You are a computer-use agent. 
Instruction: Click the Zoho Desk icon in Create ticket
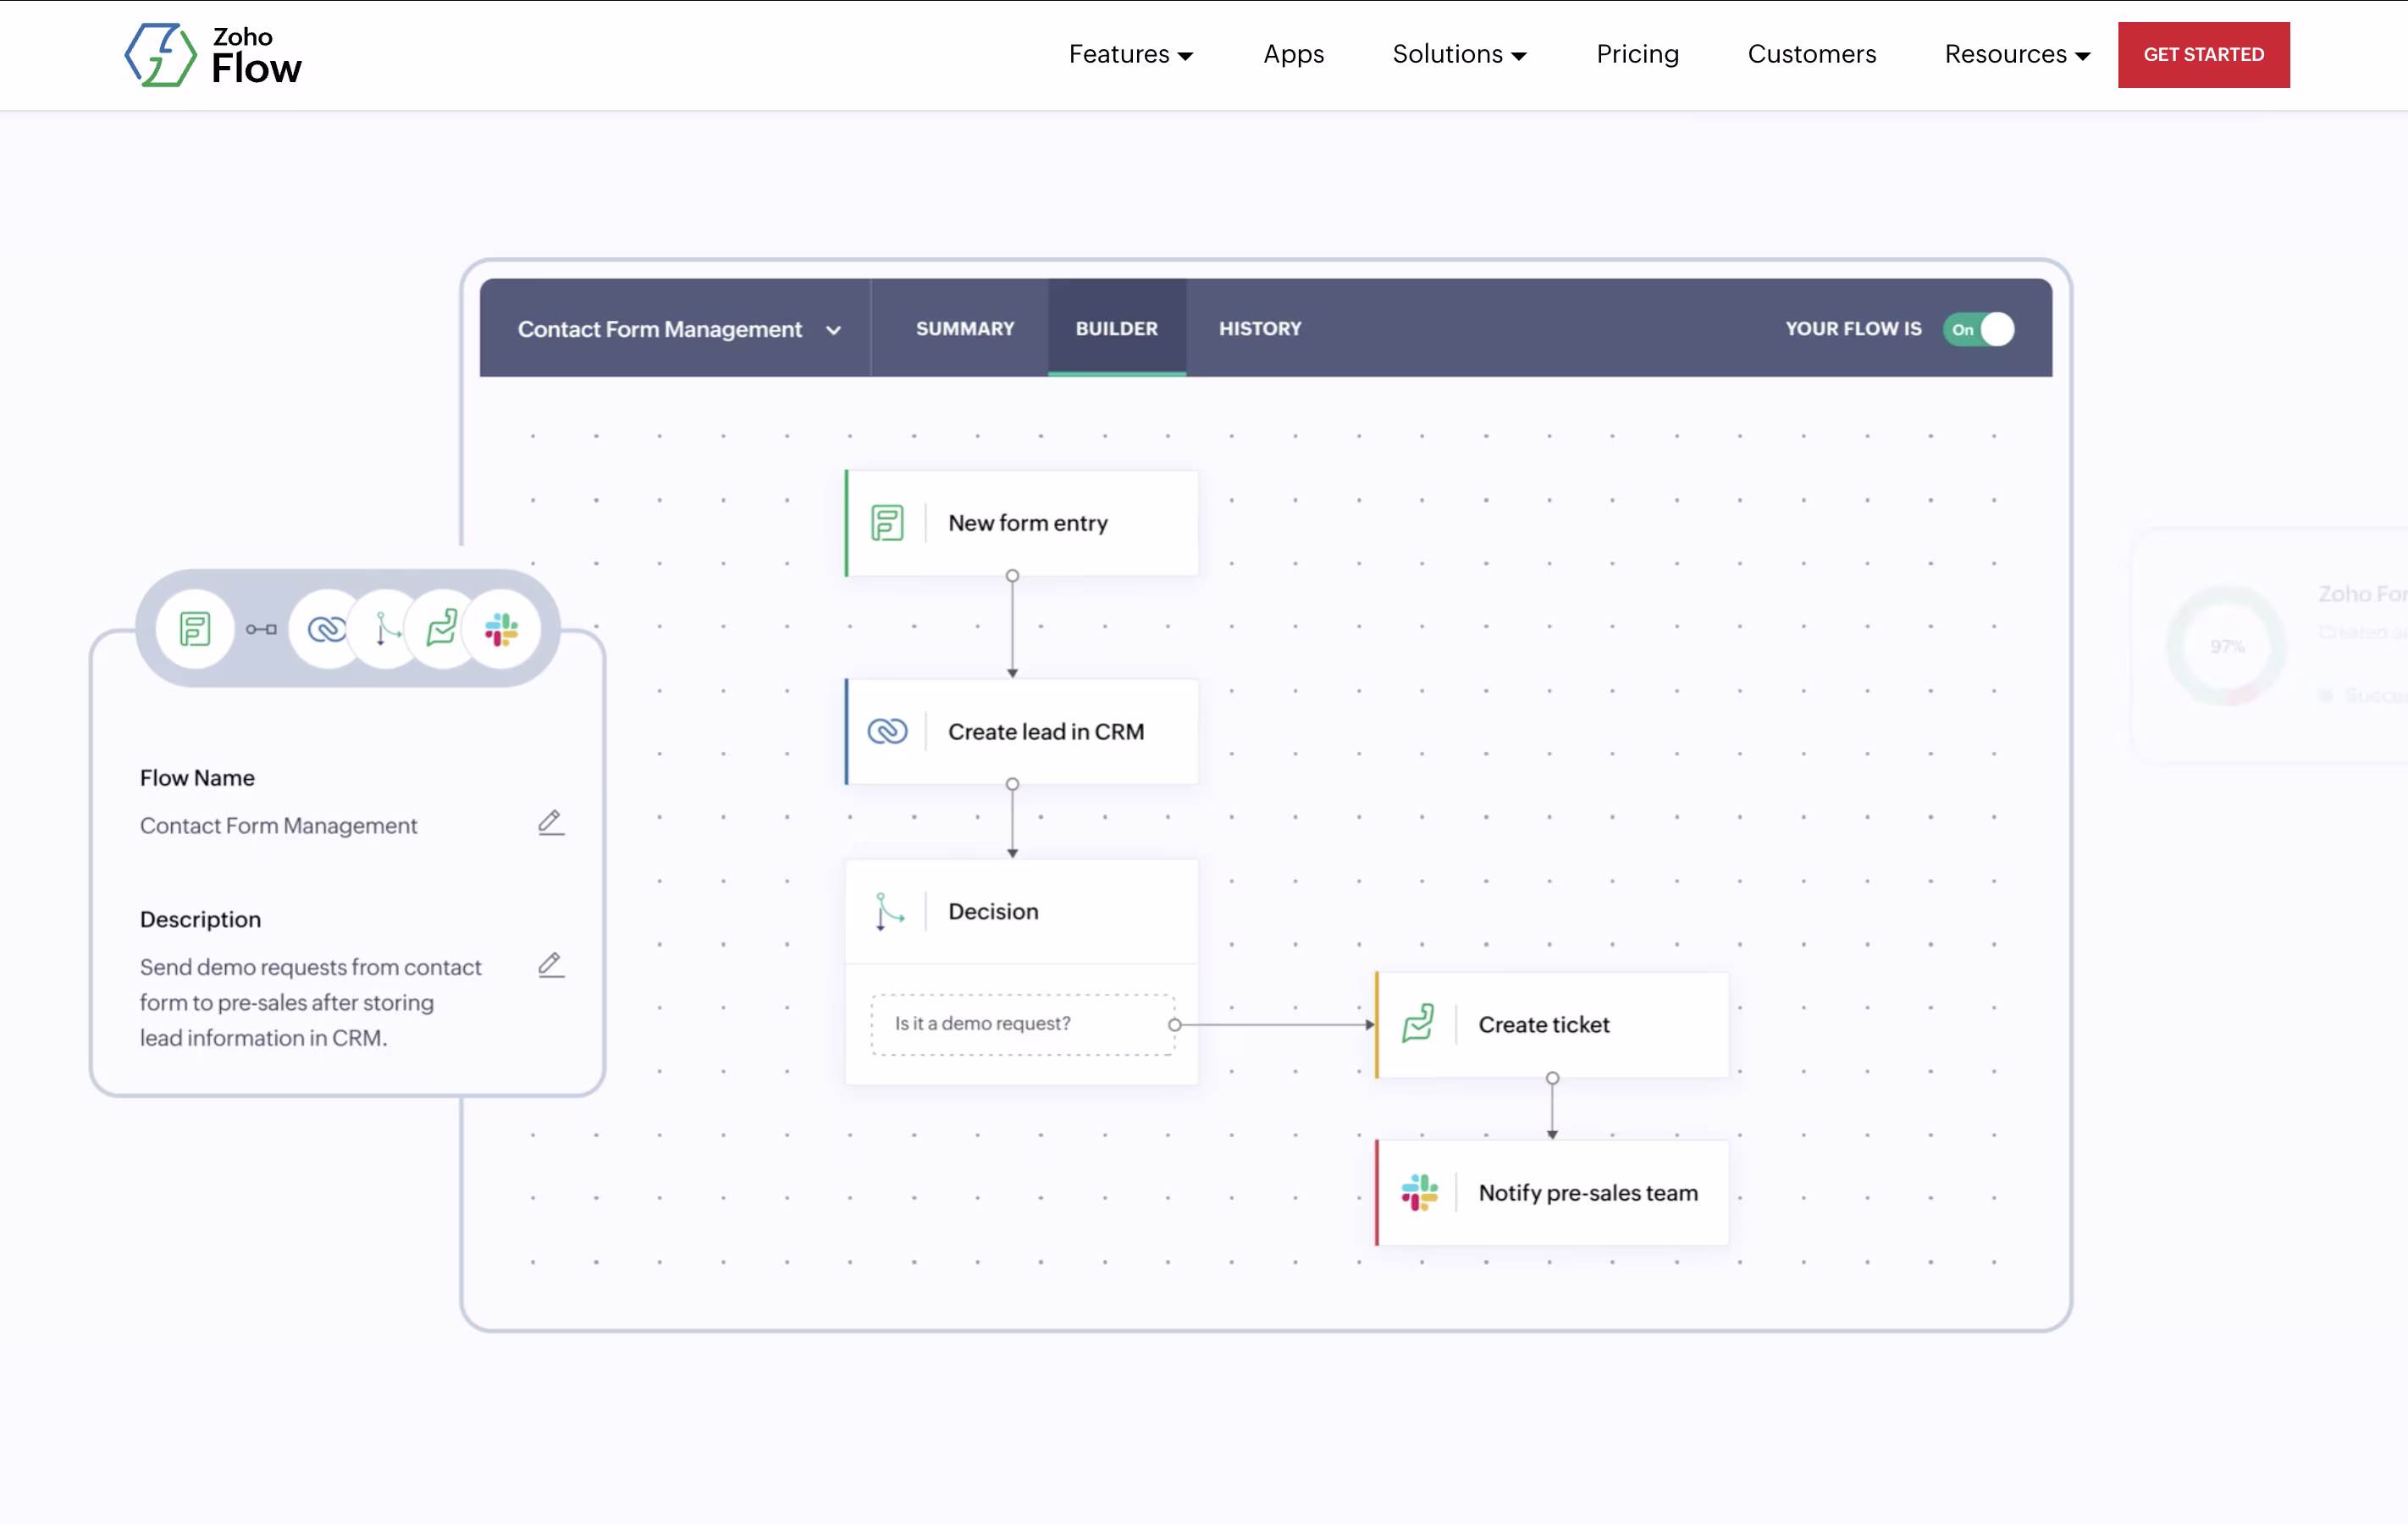coord(1418,1024)
